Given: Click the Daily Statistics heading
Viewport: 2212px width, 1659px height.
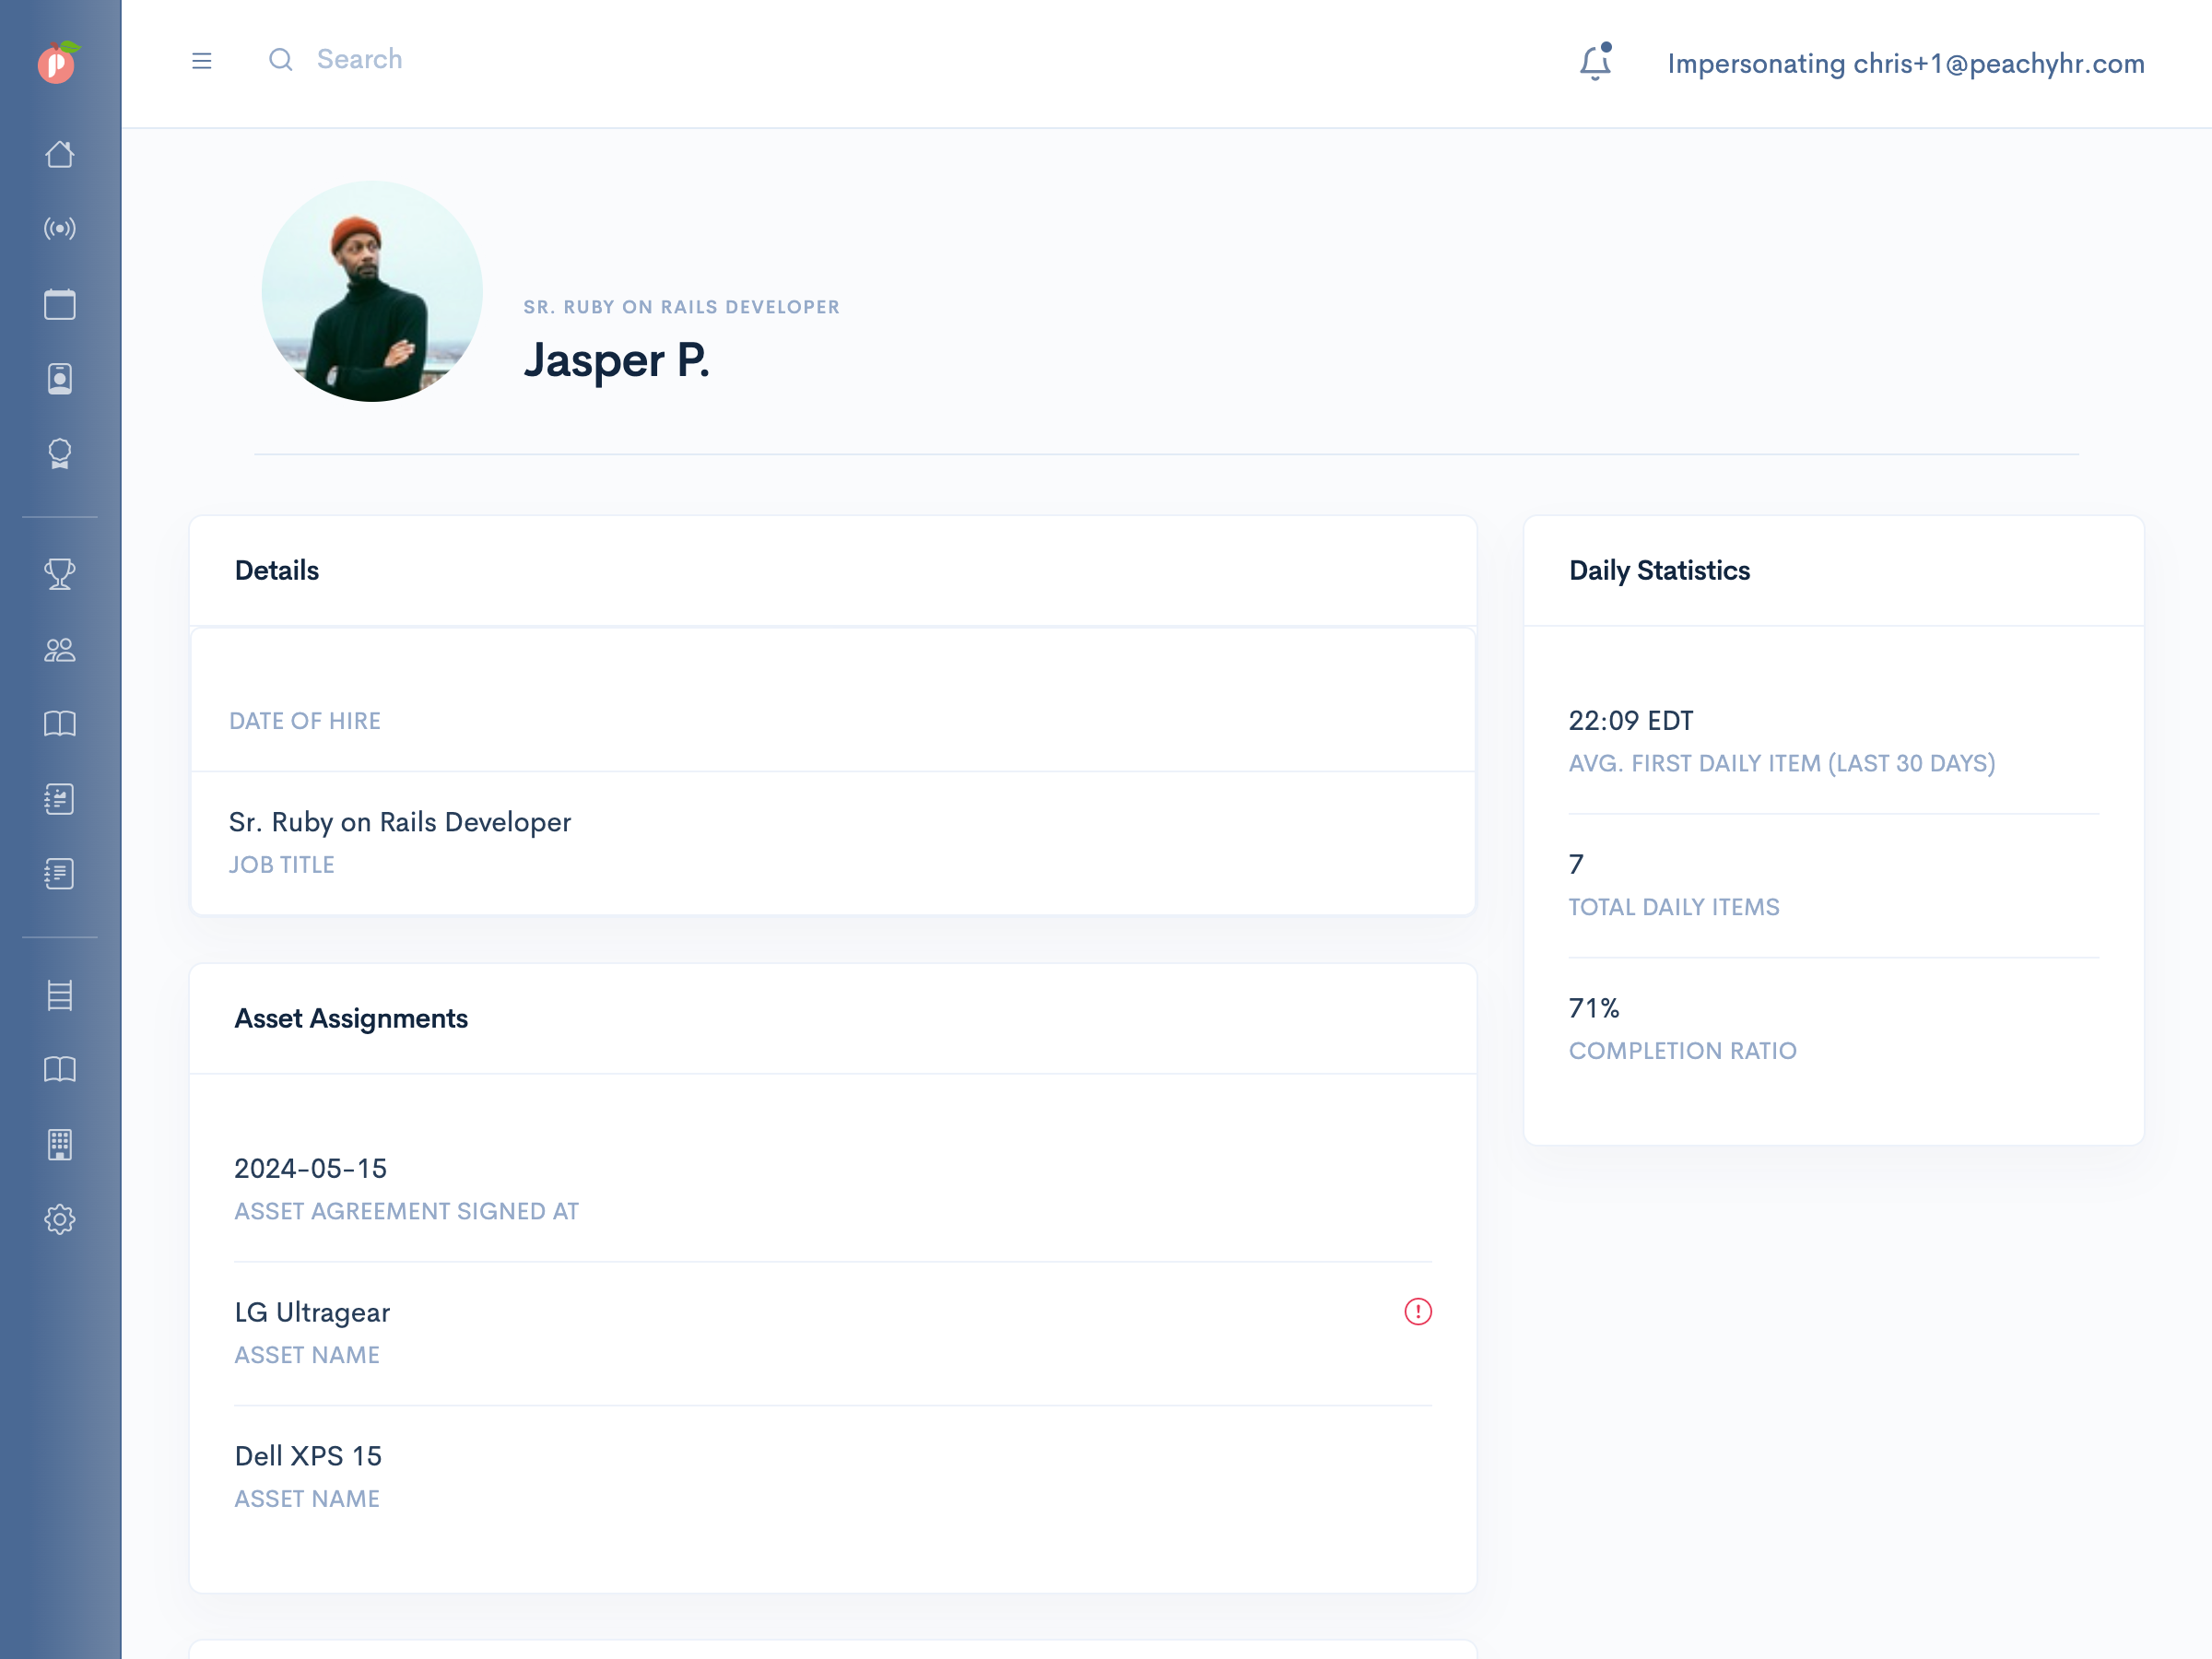Looking at the screenshot, I should coord(1660,570).
